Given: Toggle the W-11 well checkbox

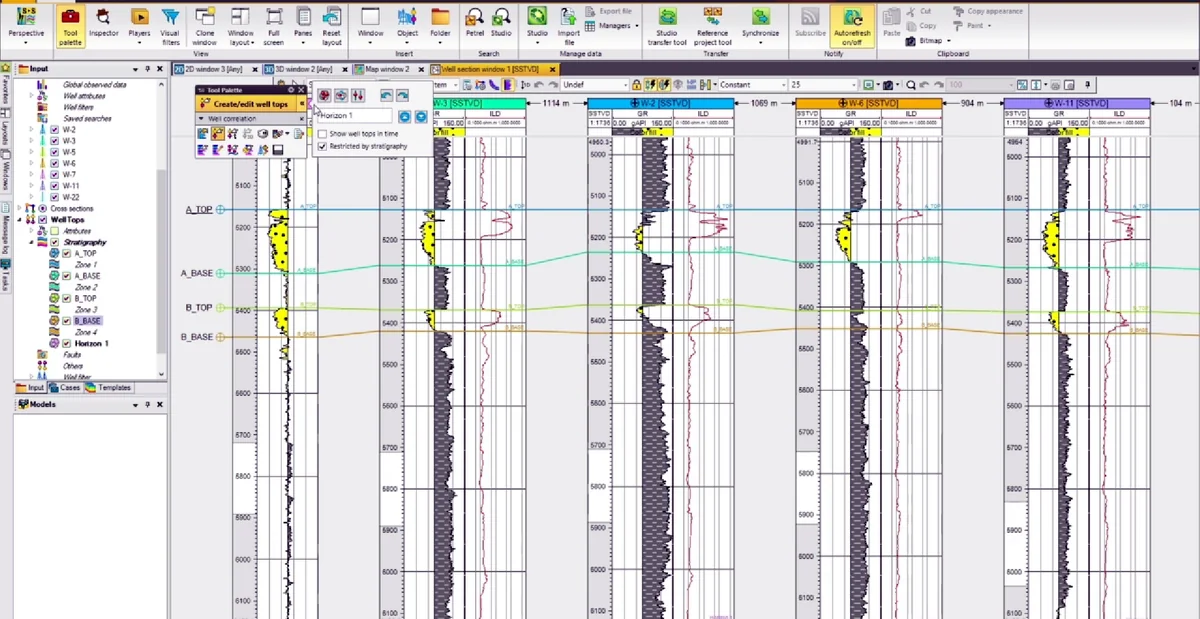Looking at the screenshot, I should [54, 186].
